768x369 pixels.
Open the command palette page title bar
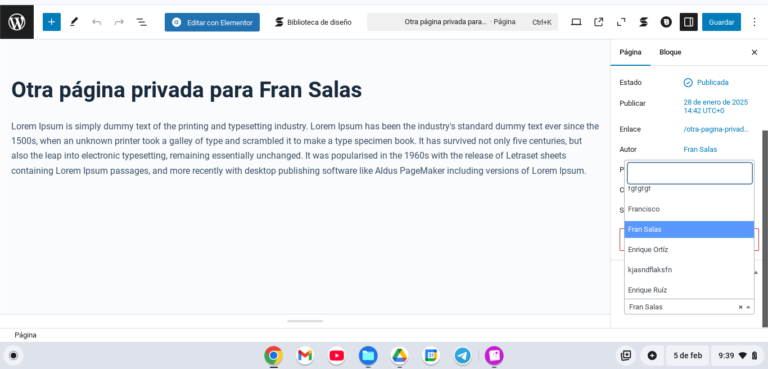pos(462,22)
